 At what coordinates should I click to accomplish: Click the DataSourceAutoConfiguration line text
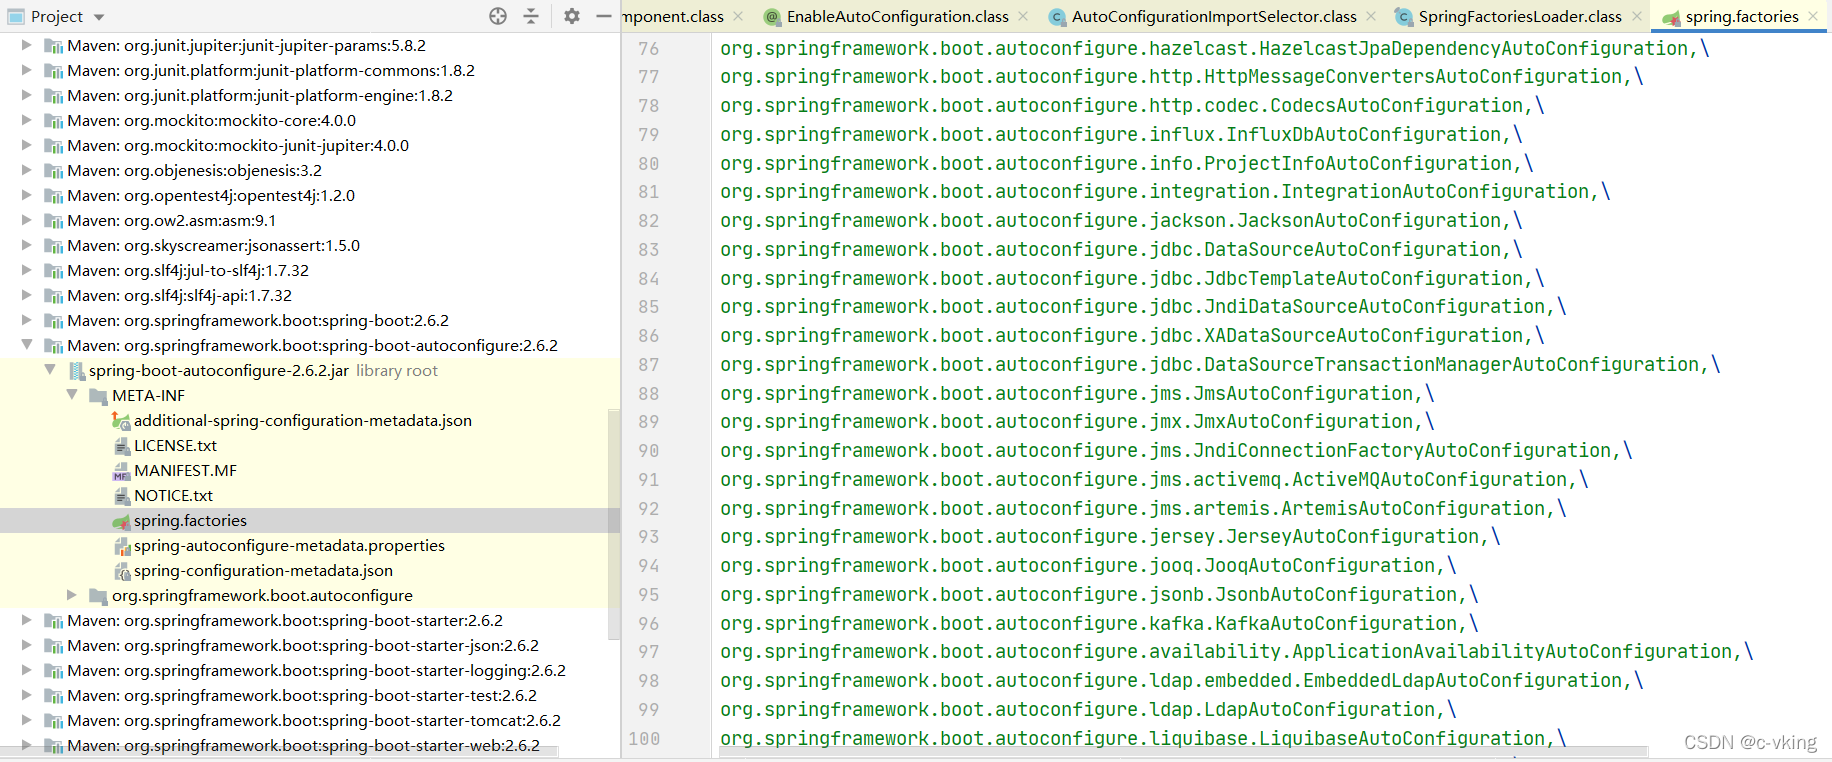1122,249
